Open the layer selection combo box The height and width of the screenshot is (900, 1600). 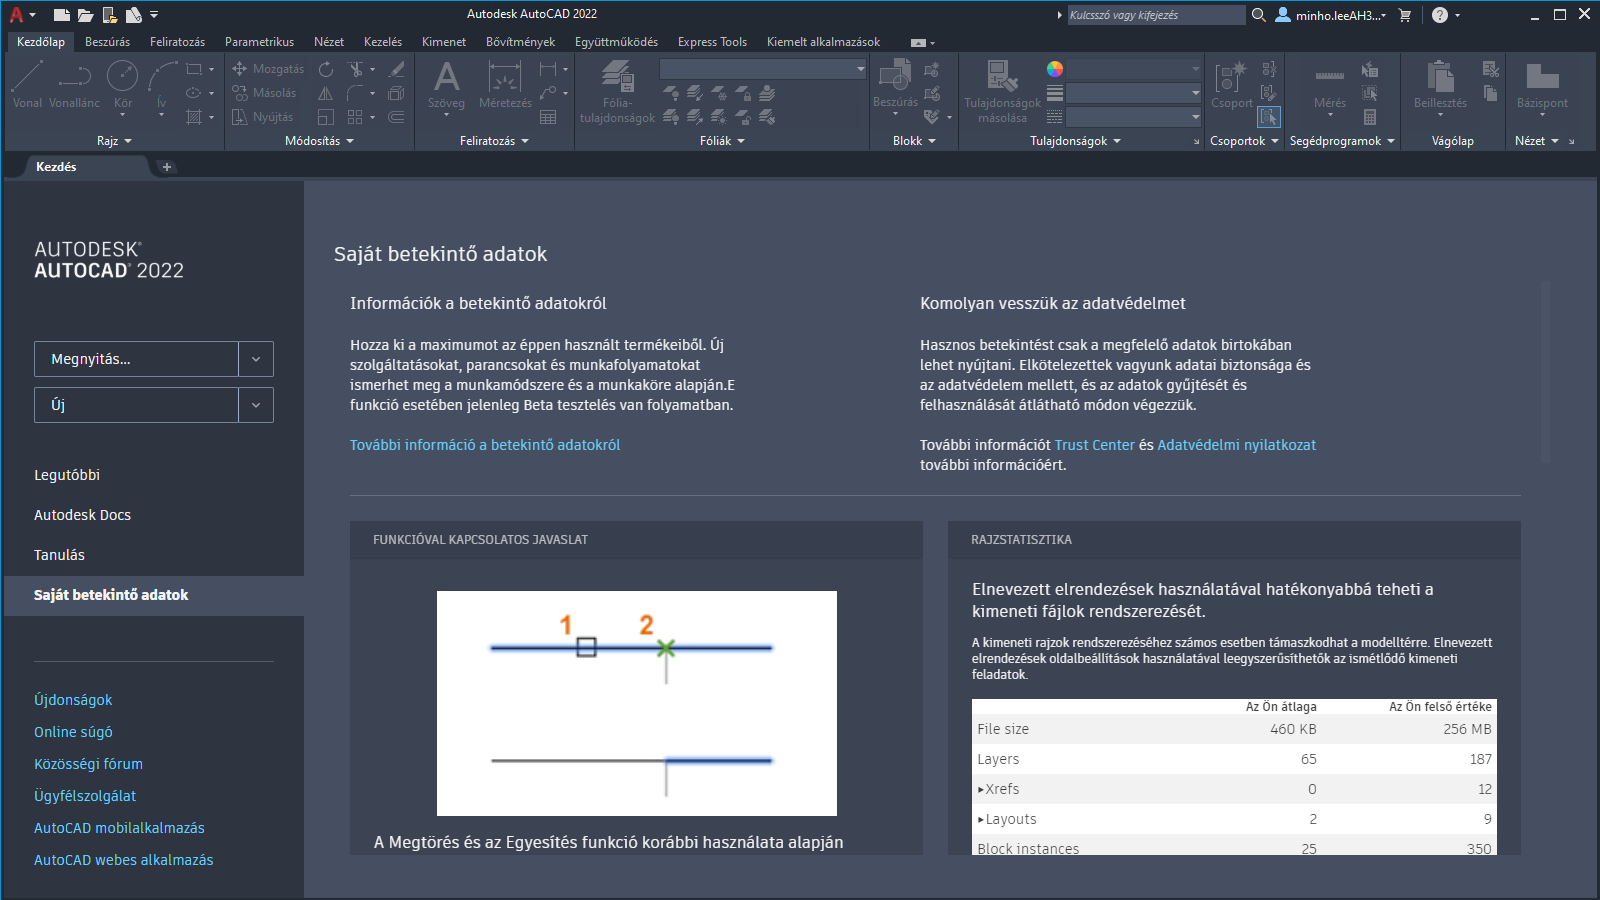click(x=763, y=69)
